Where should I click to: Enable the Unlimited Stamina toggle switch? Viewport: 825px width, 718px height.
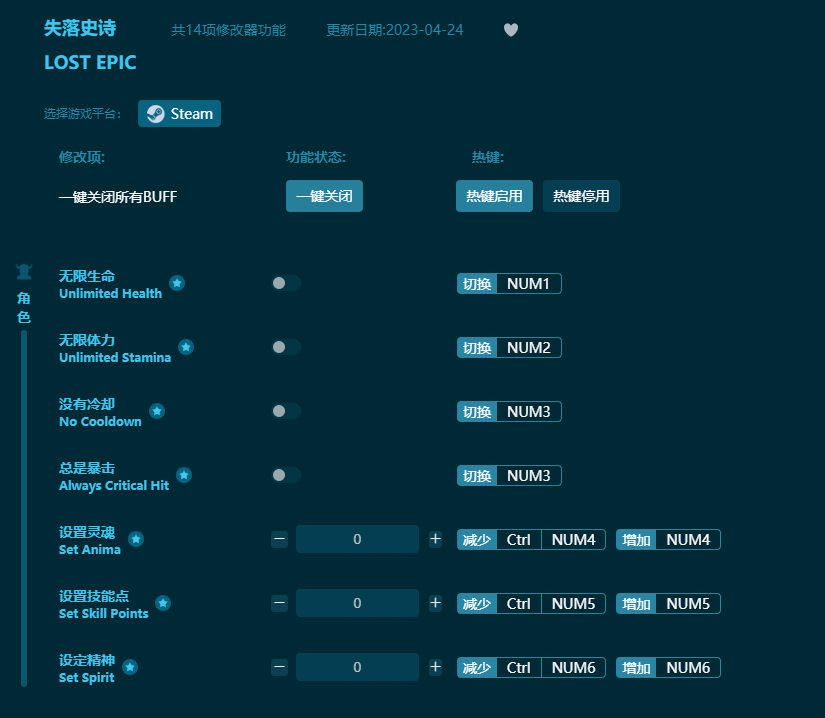tap(287, 347)
